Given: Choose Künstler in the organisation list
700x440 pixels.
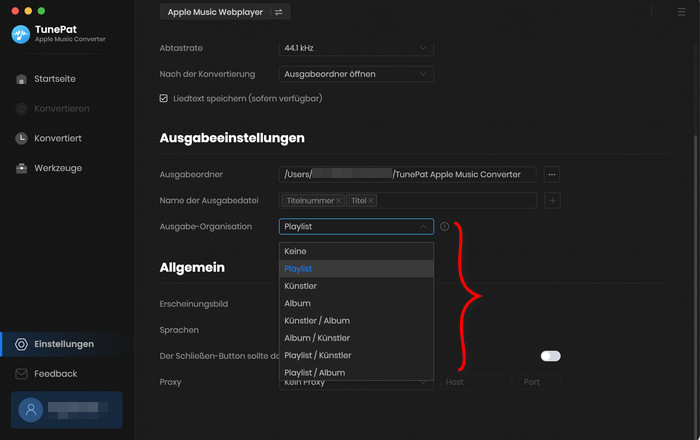Looking at the screenshot, I should coord(356,286).
